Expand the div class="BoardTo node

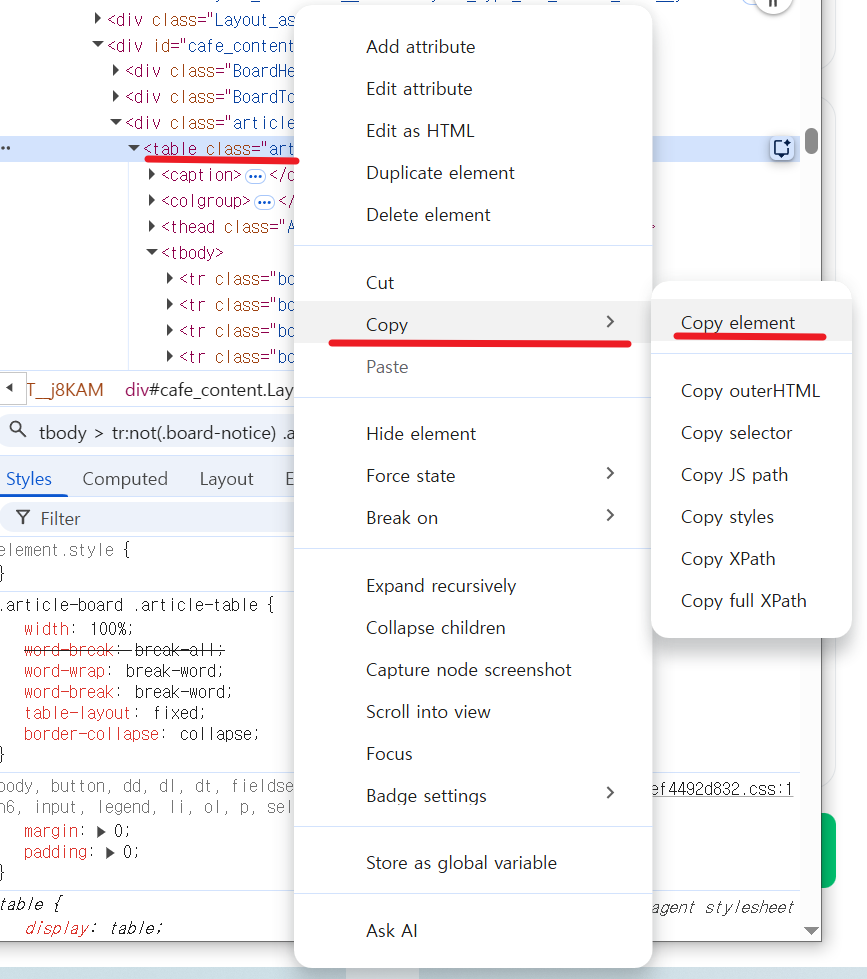(x=115, y=96)
